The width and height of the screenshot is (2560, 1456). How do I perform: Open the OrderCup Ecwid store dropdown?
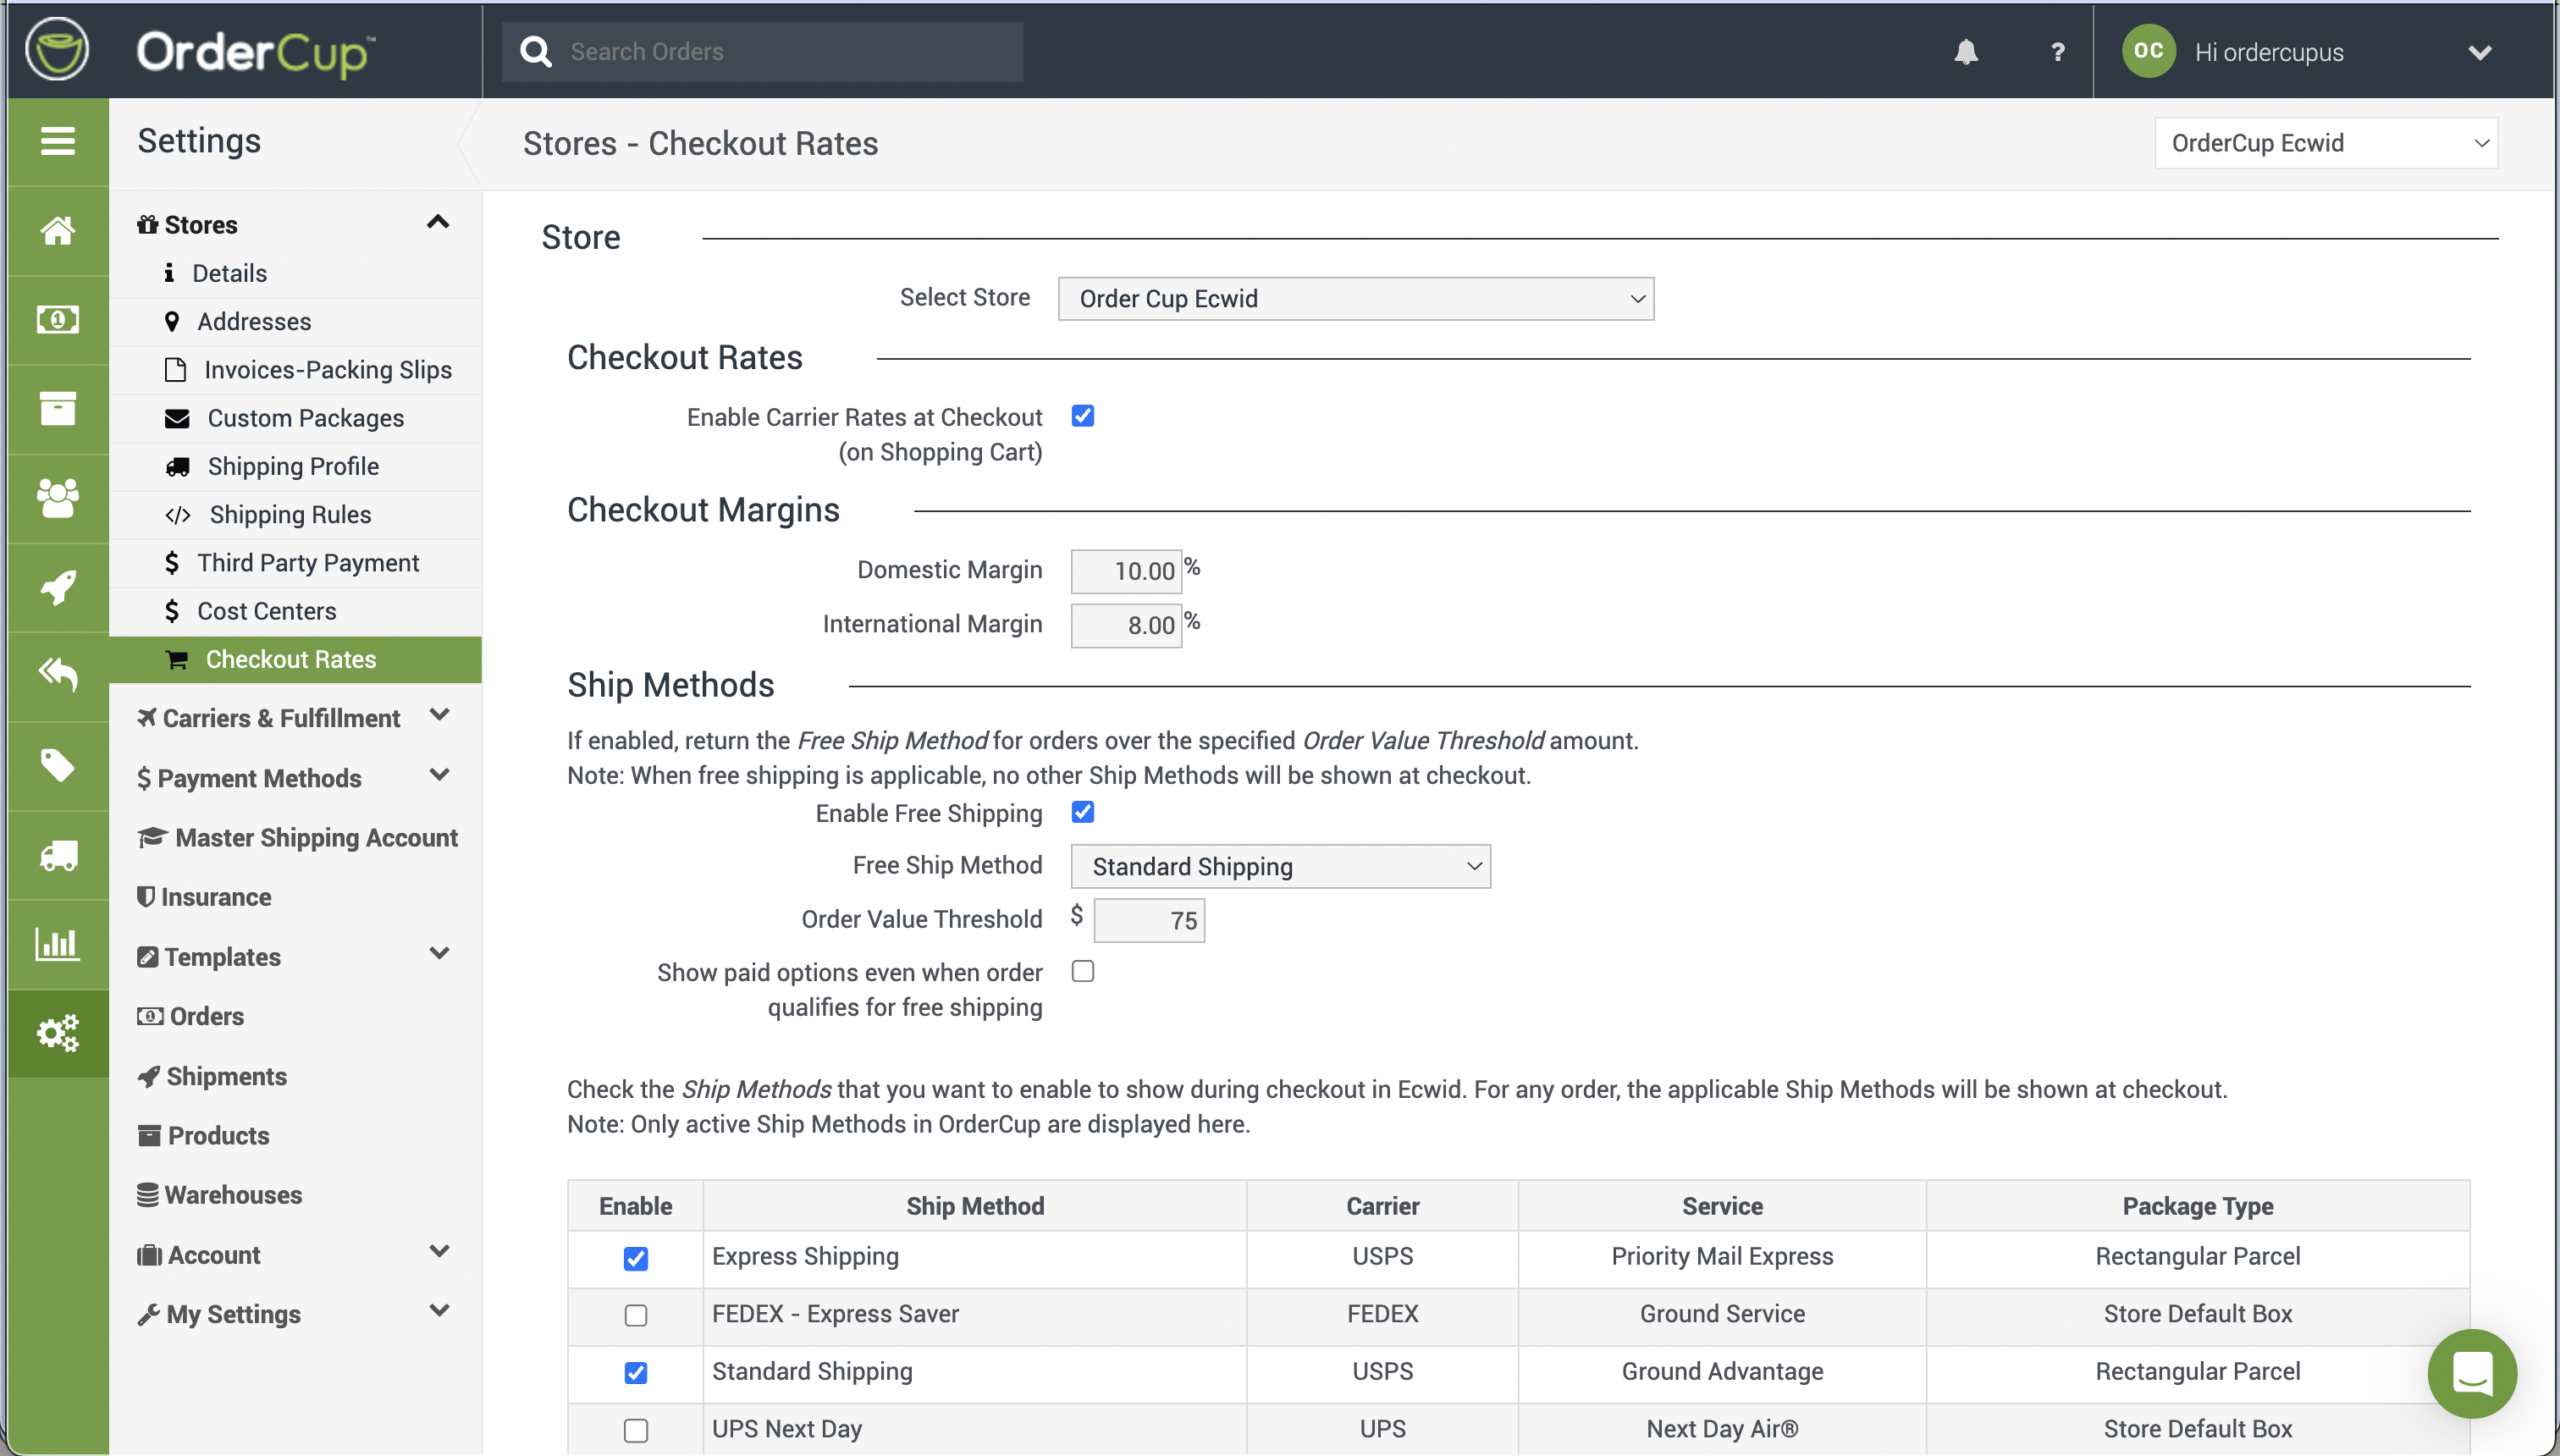(2326, 143)
